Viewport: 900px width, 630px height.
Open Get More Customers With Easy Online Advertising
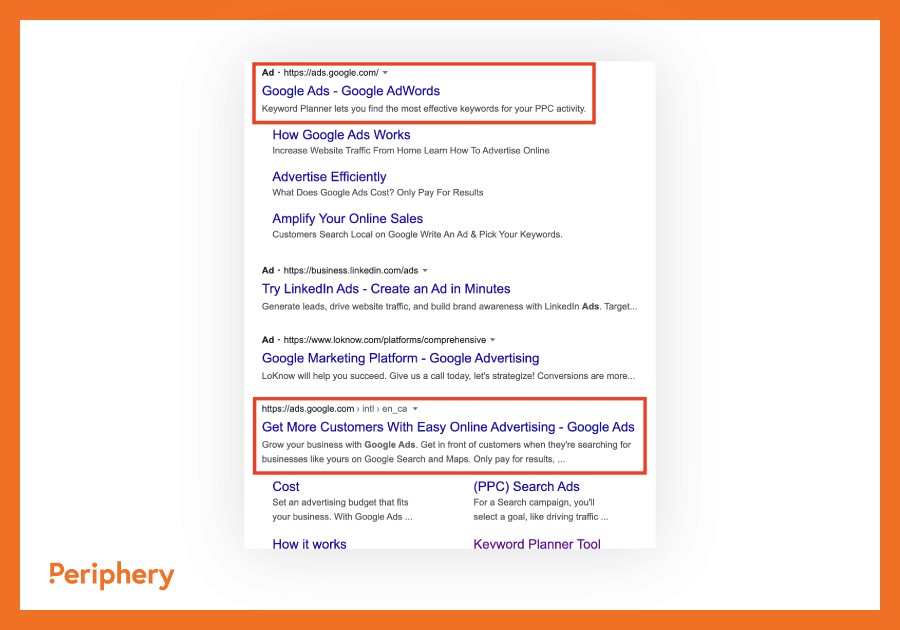click(448, 427)
